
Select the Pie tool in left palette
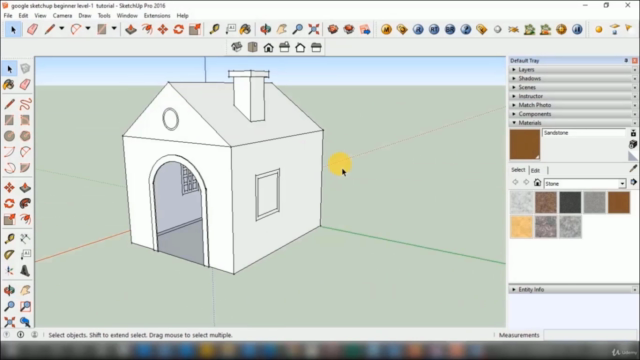[x=25, y=168]
